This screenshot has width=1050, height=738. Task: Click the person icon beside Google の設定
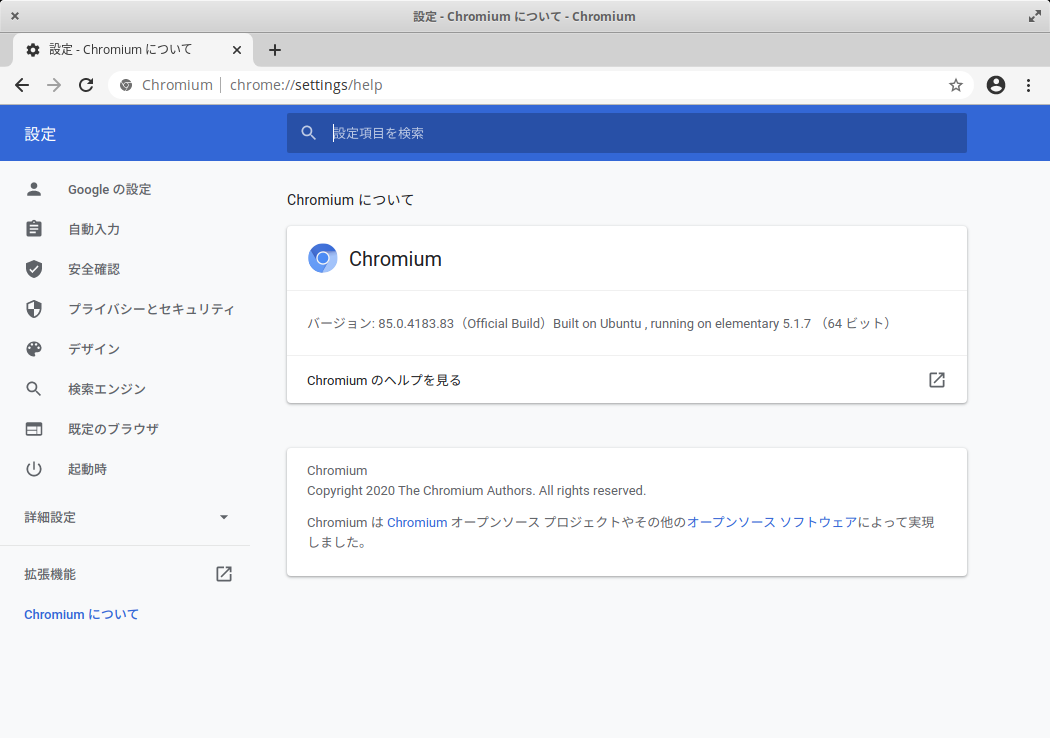(x=34, y=189)
